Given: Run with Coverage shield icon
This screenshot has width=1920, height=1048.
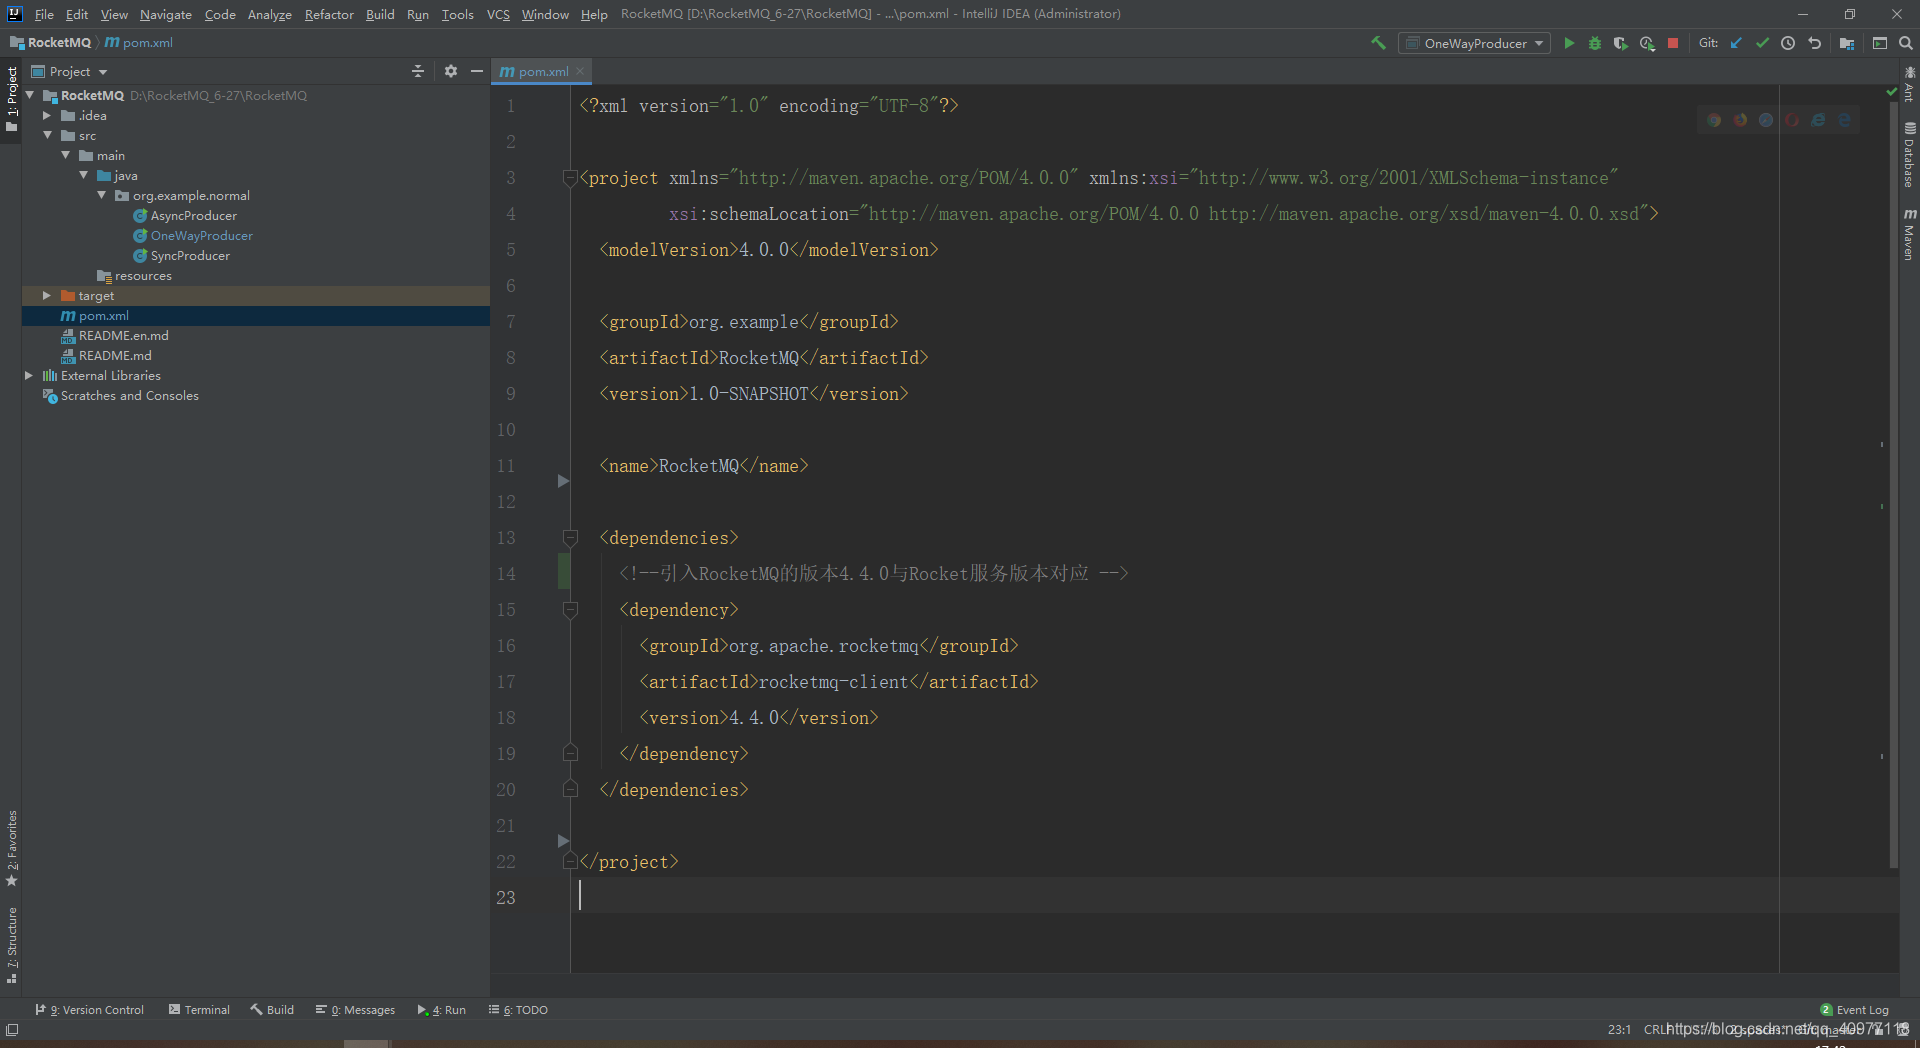Looking at the screenshot, I should (x=1621, y=43).
